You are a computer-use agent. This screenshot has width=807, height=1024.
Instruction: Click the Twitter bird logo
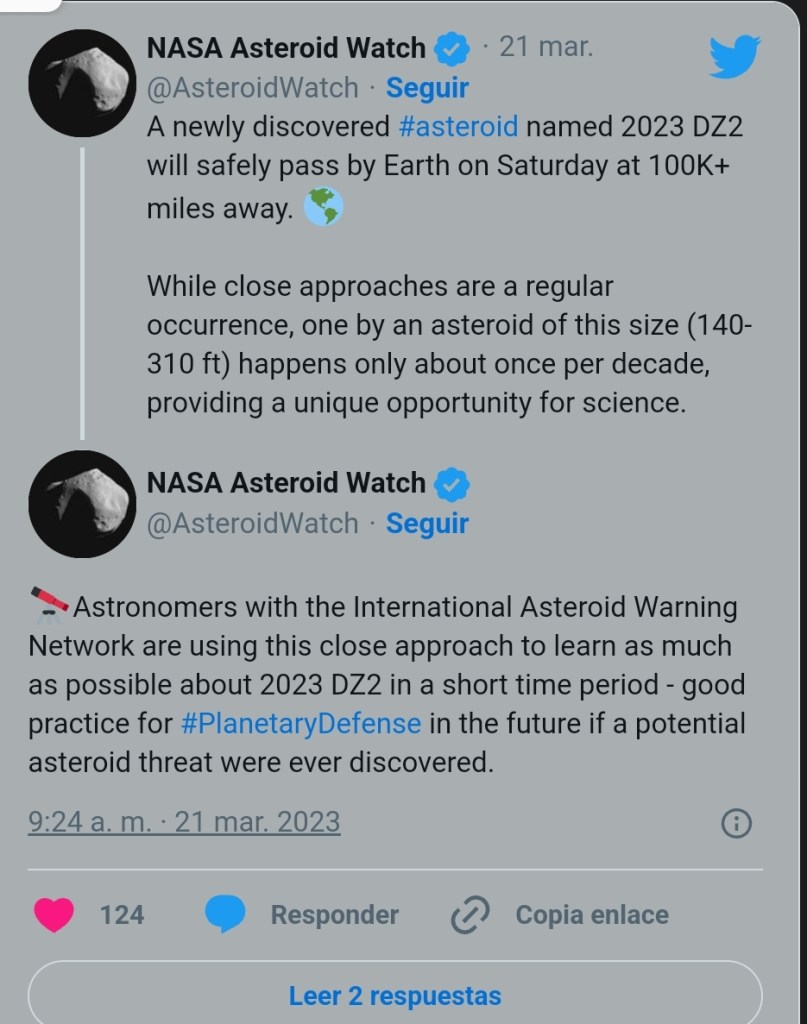point(735,57)
